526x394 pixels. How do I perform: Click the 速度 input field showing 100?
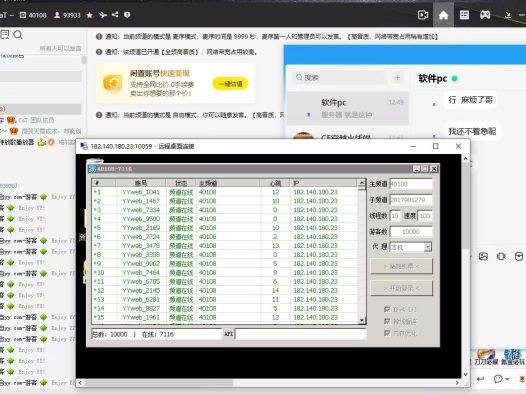click(424, 216)
